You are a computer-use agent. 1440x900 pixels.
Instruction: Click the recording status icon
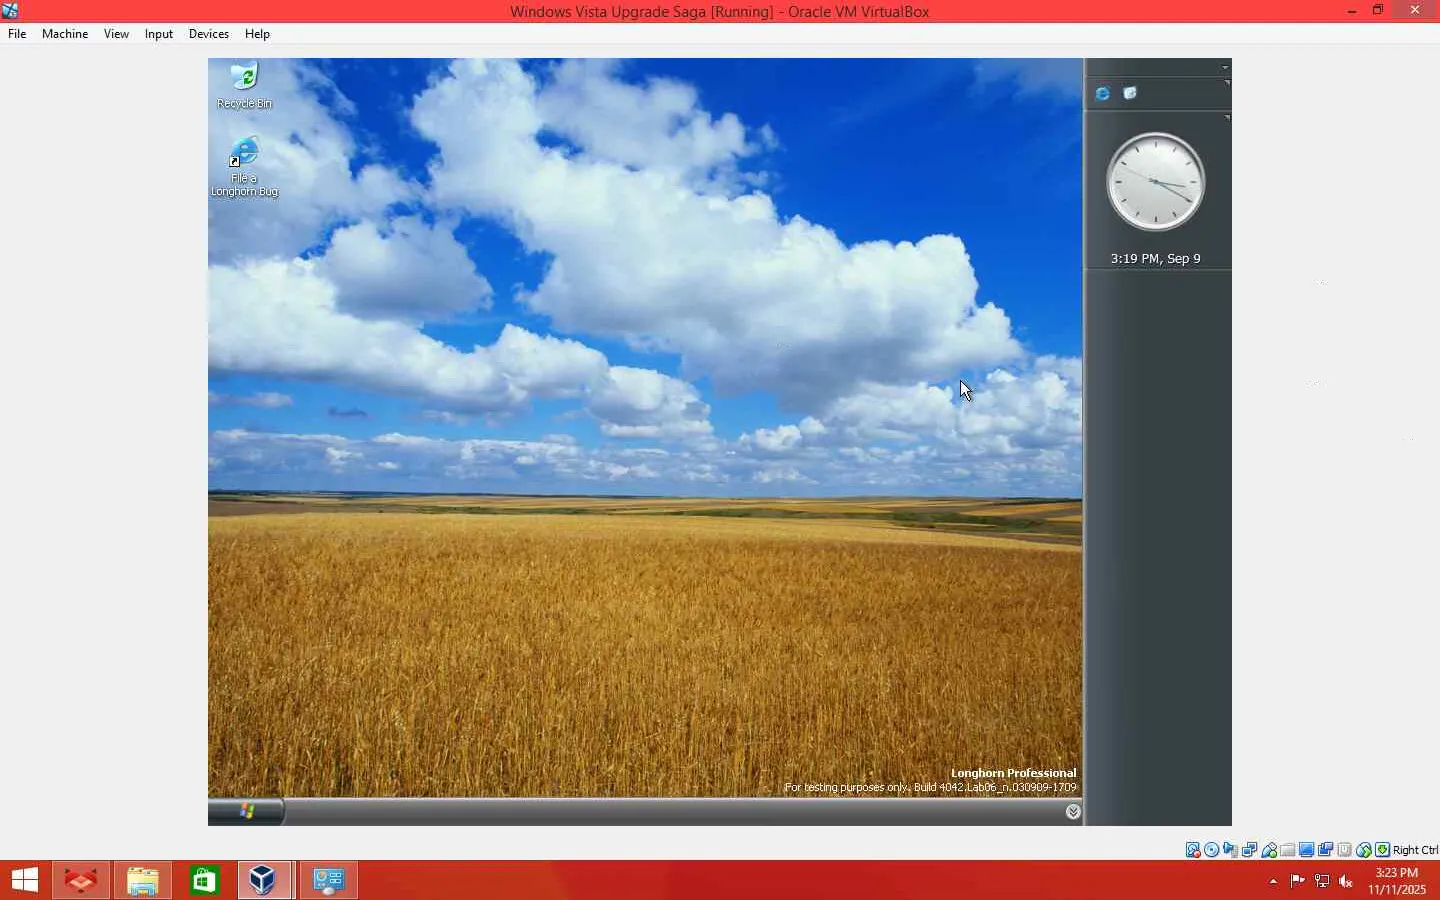pyautogui.click(x=1326, y=850)
